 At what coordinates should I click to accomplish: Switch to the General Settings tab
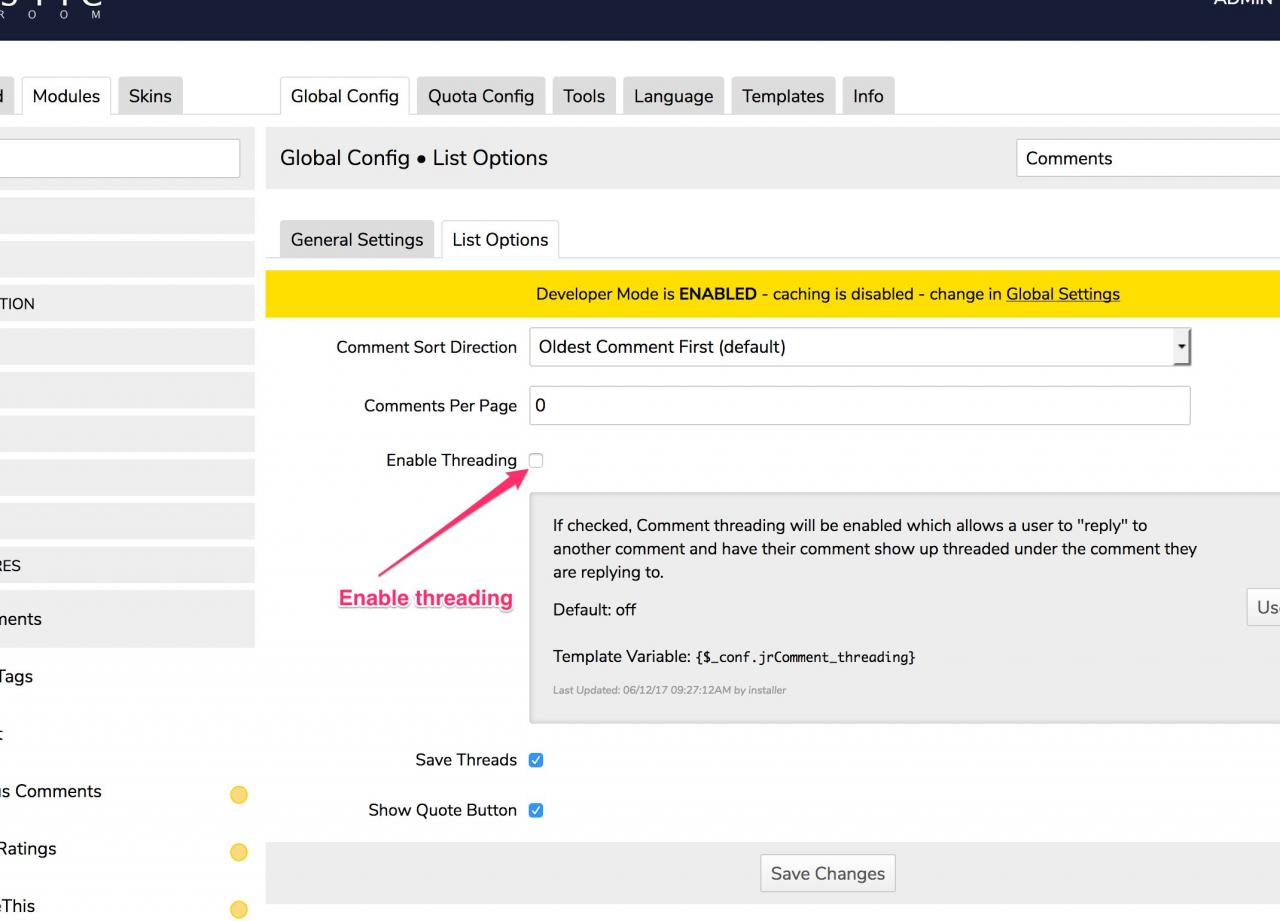click(x=357, y=240)
